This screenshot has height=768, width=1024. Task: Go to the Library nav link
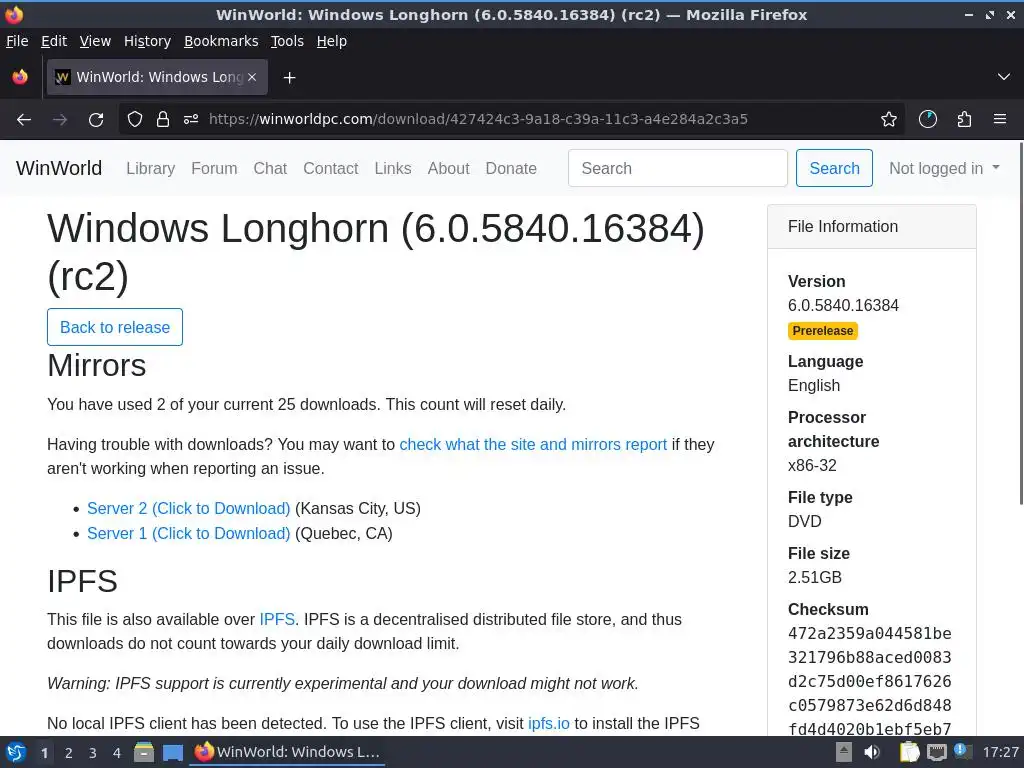[x=150, y=168]
